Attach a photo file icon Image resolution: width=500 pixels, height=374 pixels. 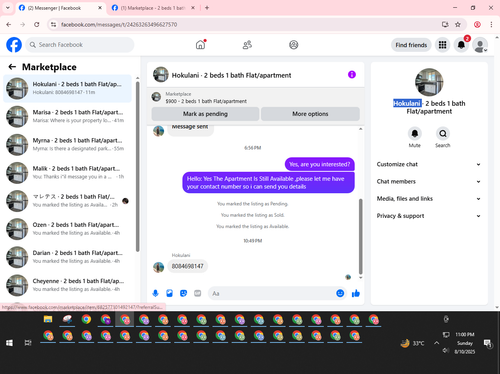[169, 293]
